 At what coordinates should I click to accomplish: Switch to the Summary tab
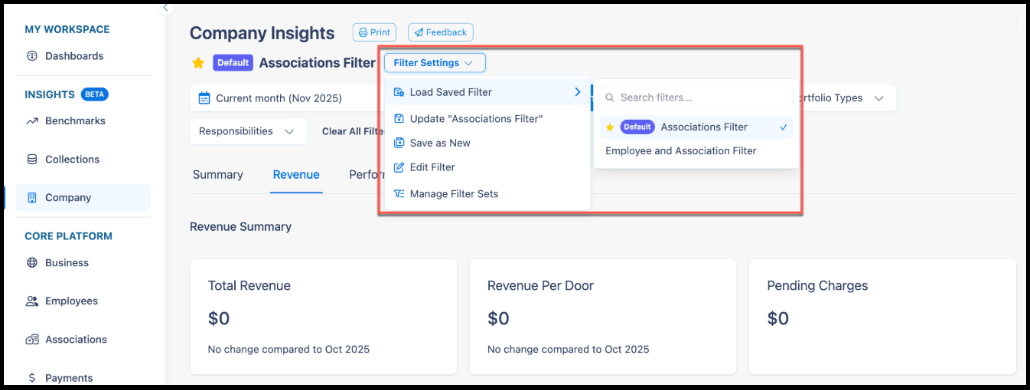coord(217,175)
